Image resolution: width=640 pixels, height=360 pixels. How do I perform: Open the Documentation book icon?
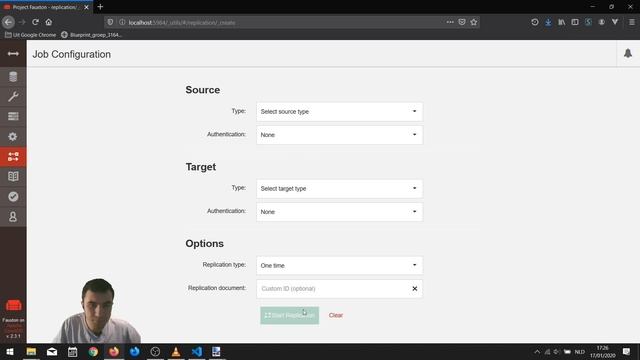(13, 176)
